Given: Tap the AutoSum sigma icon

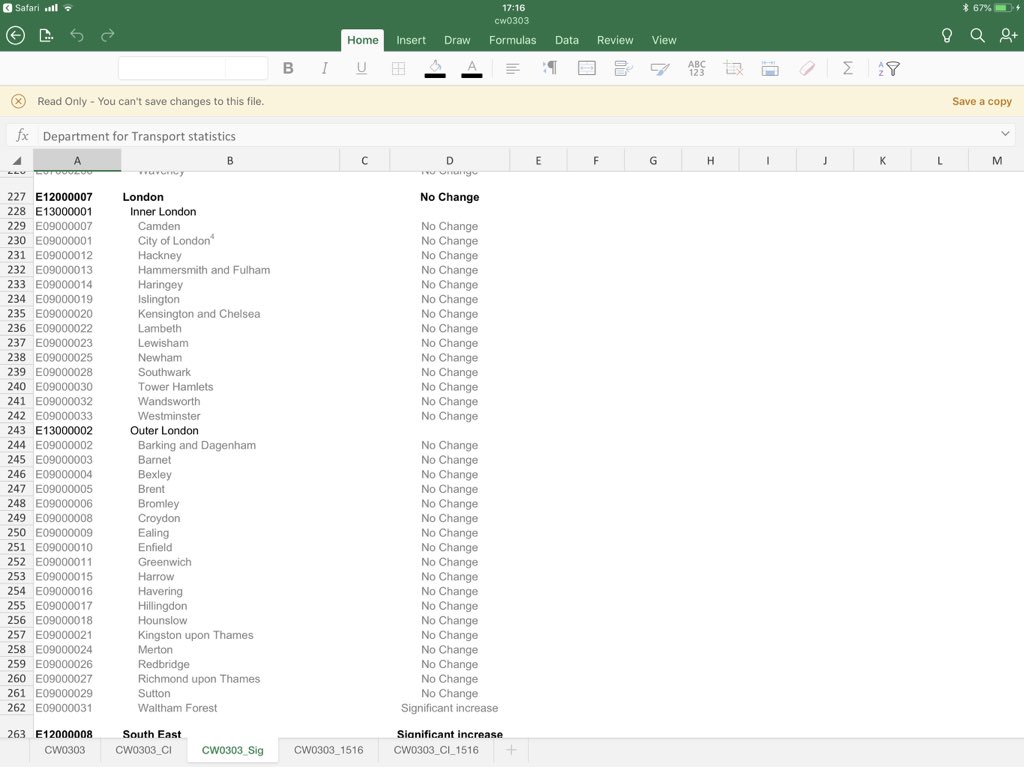Looking at the screenshot, I should pos(848,68).
